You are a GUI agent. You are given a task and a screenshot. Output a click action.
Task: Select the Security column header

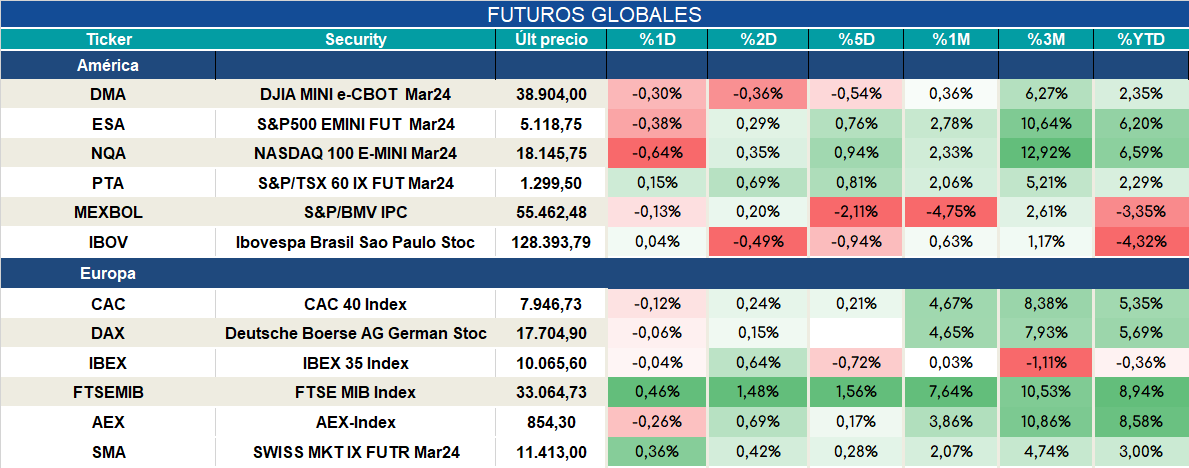pos(356,40)
